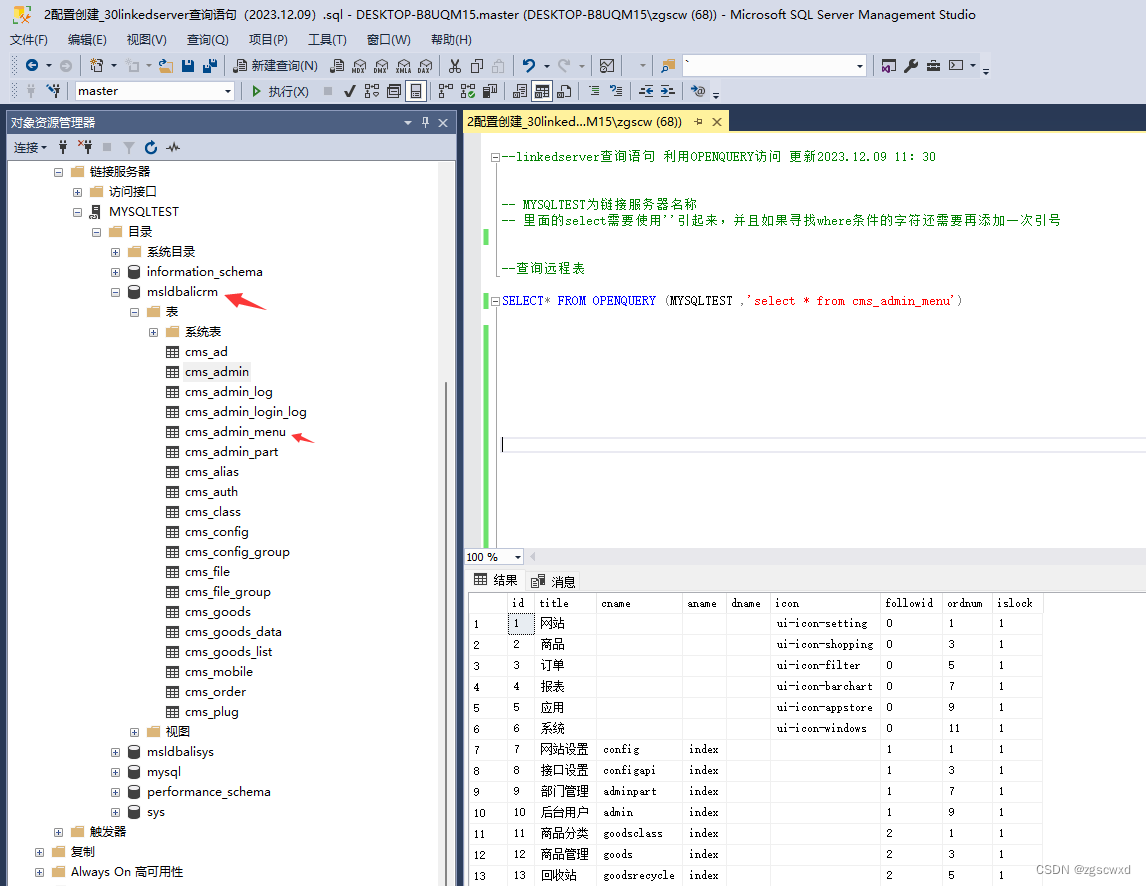This screenshot has height=886, width=1146.
Task: Collapse the msldbalicrm catalog
Action: (x=115, y=292)
